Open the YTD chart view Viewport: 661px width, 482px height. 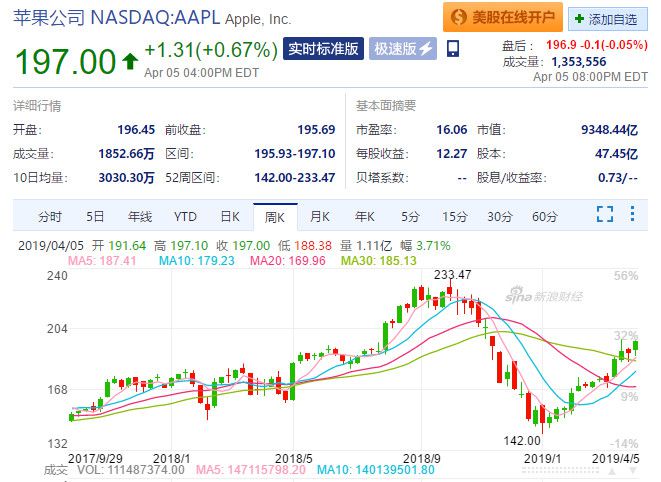coord(185,217)
